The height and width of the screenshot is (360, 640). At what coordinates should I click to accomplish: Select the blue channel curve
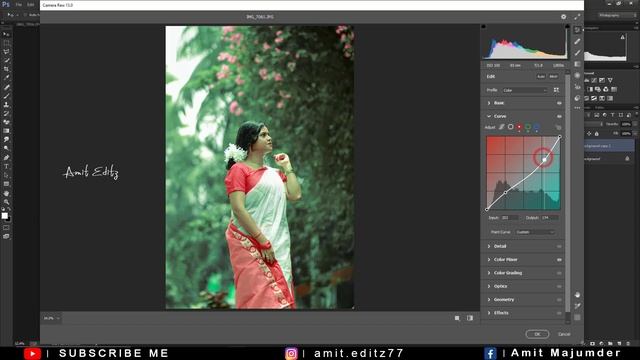tap(537, 127)
